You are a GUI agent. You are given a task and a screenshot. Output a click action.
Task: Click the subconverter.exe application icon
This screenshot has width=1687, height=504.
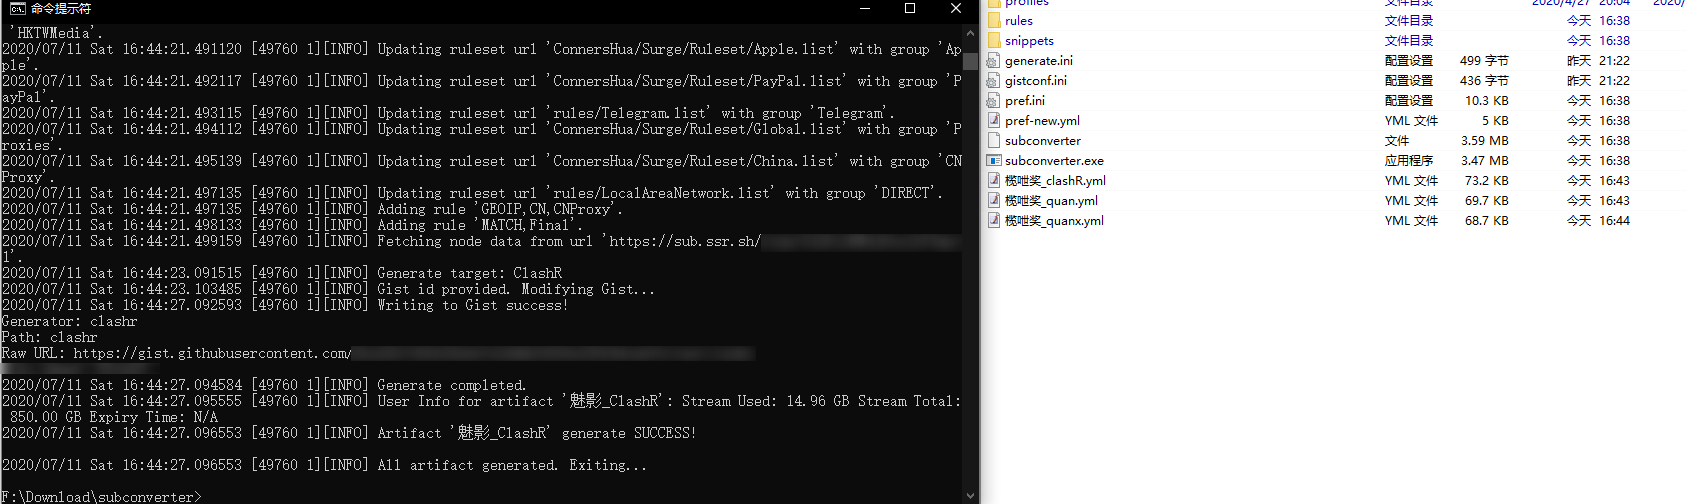point(994,160)
